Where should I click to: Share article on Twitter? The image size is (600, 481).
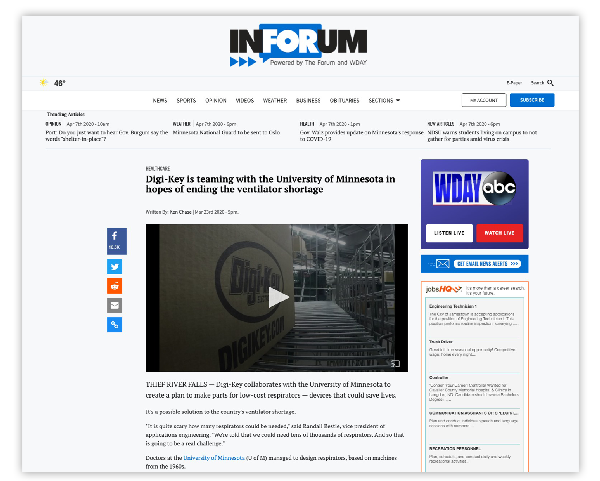114,266
